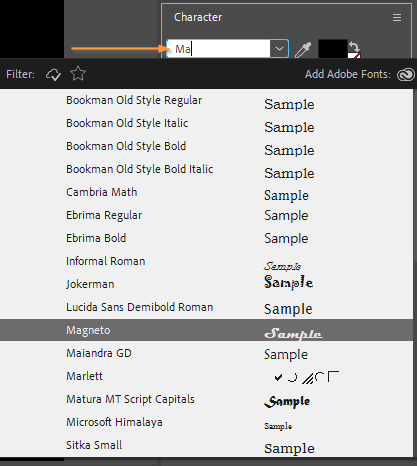Select the Magneto font
417x466 pixels.
[206, 330]
